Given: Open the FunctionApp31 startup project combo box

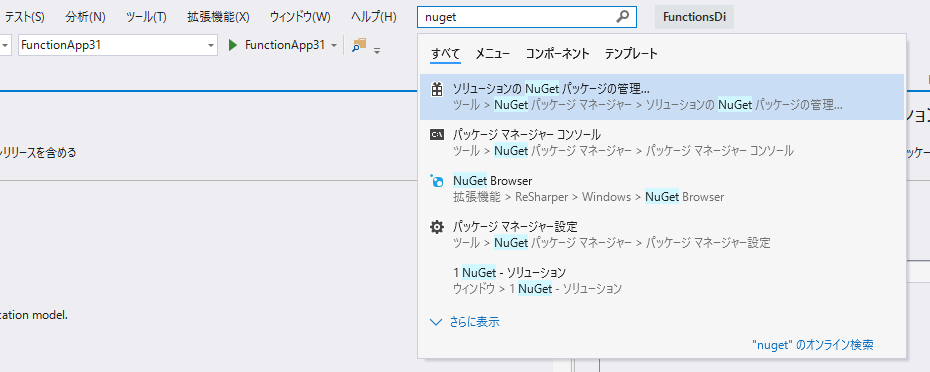Looking at the screenshot, I should [x=118, y=45].
